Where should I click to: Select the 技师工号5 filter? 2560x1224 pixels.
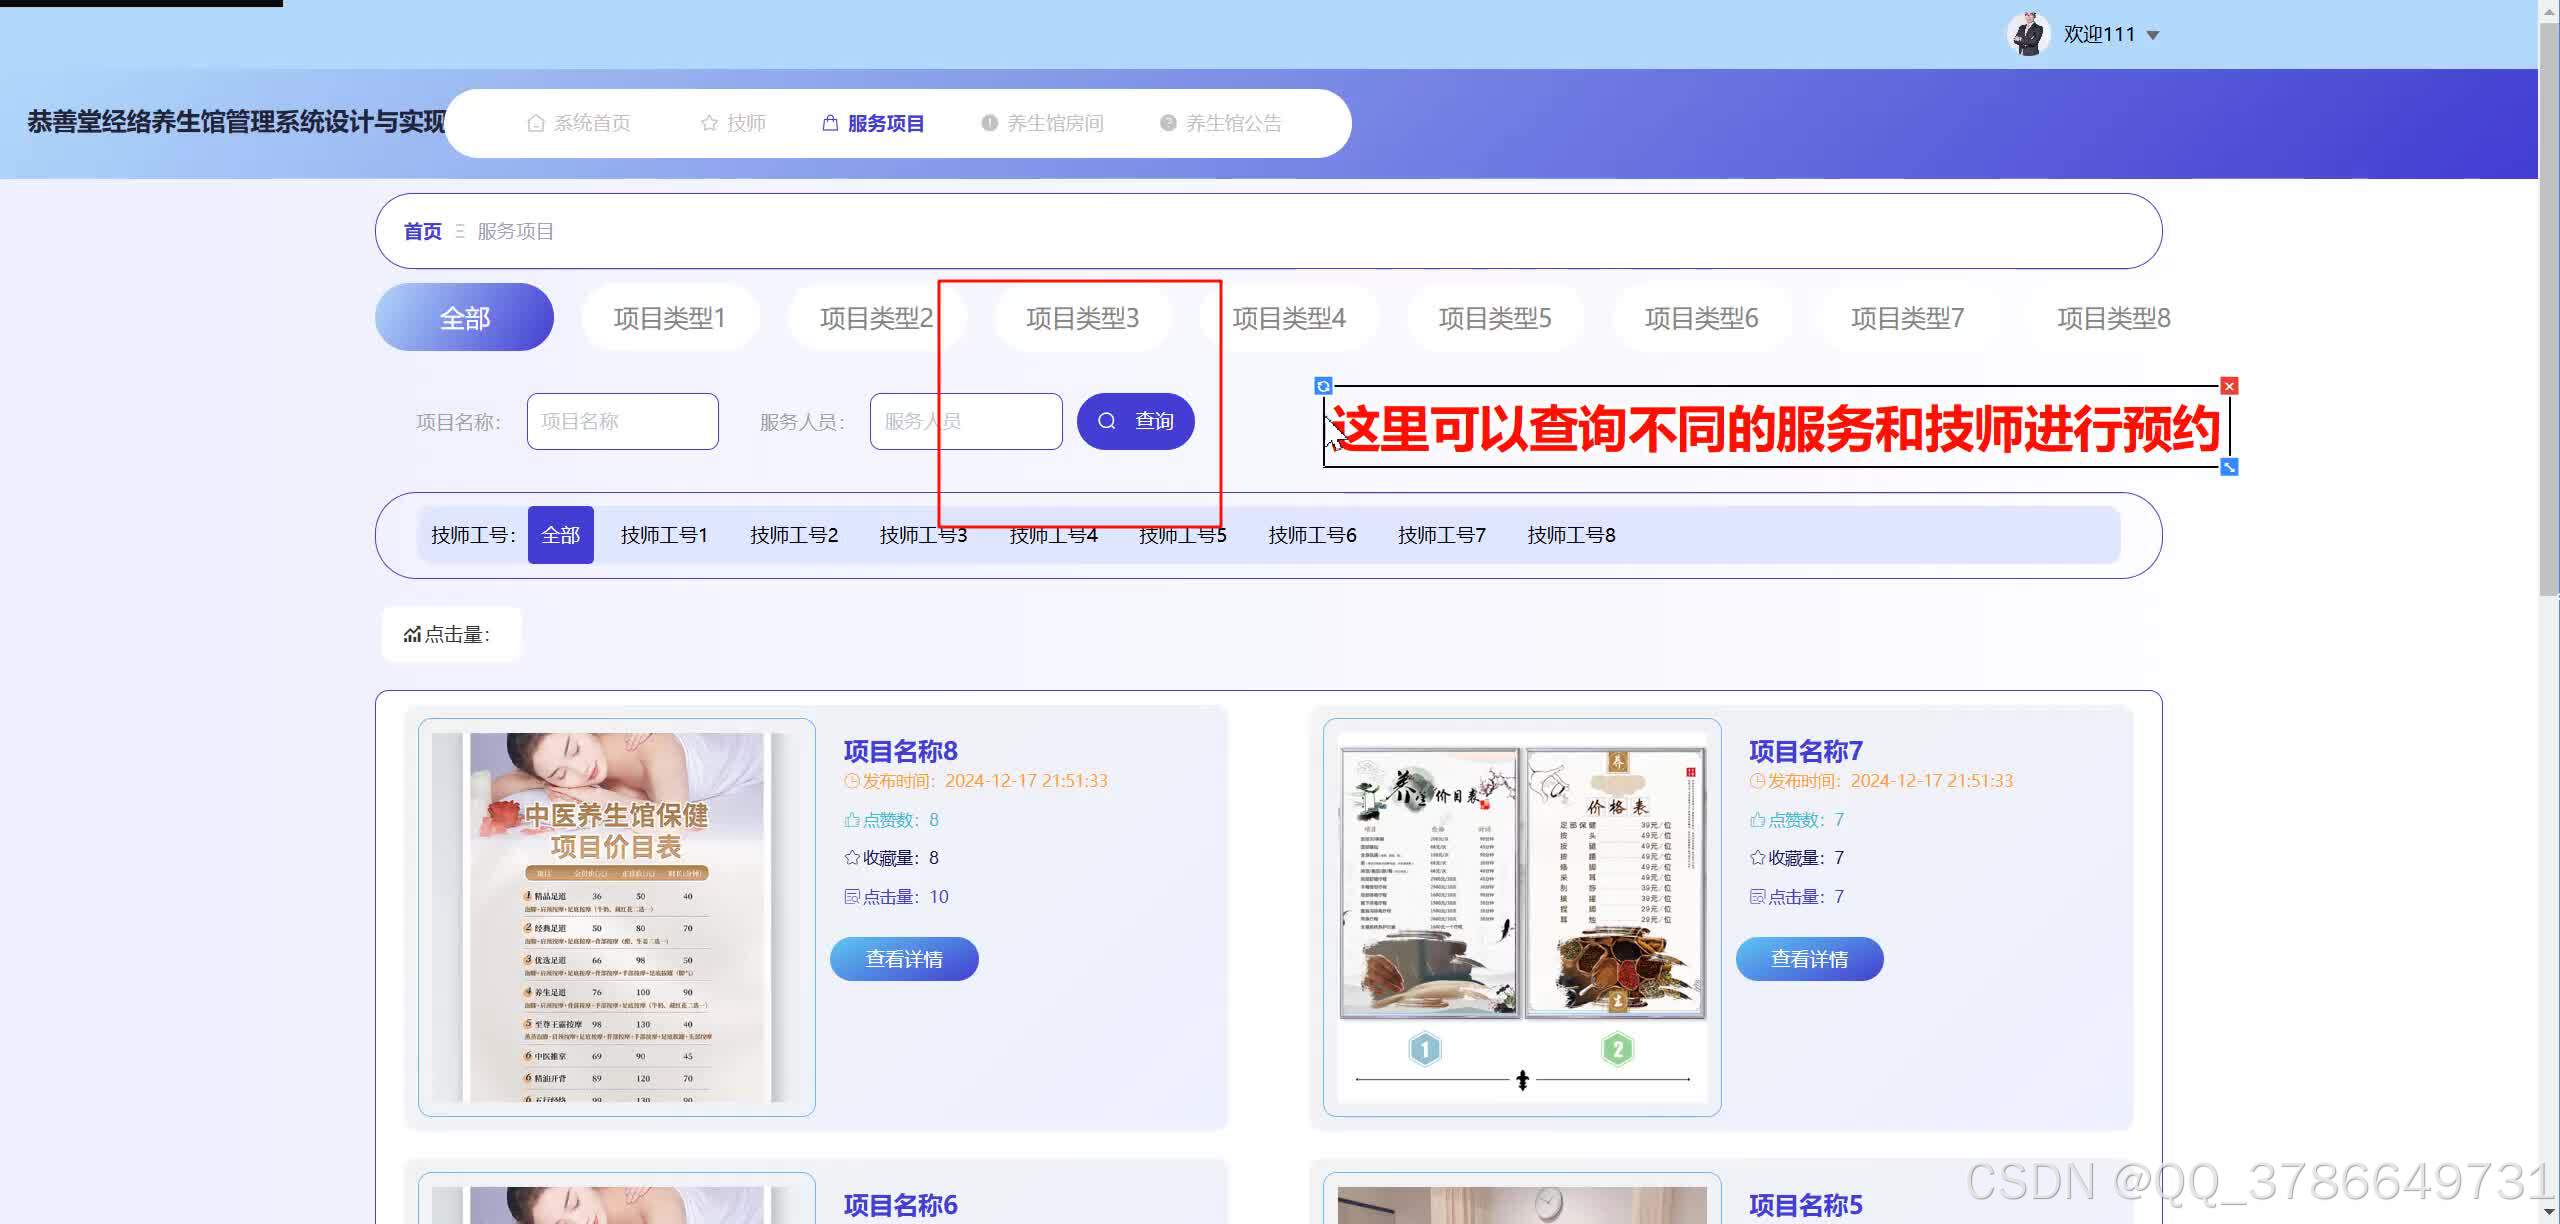pos(1182,534)
